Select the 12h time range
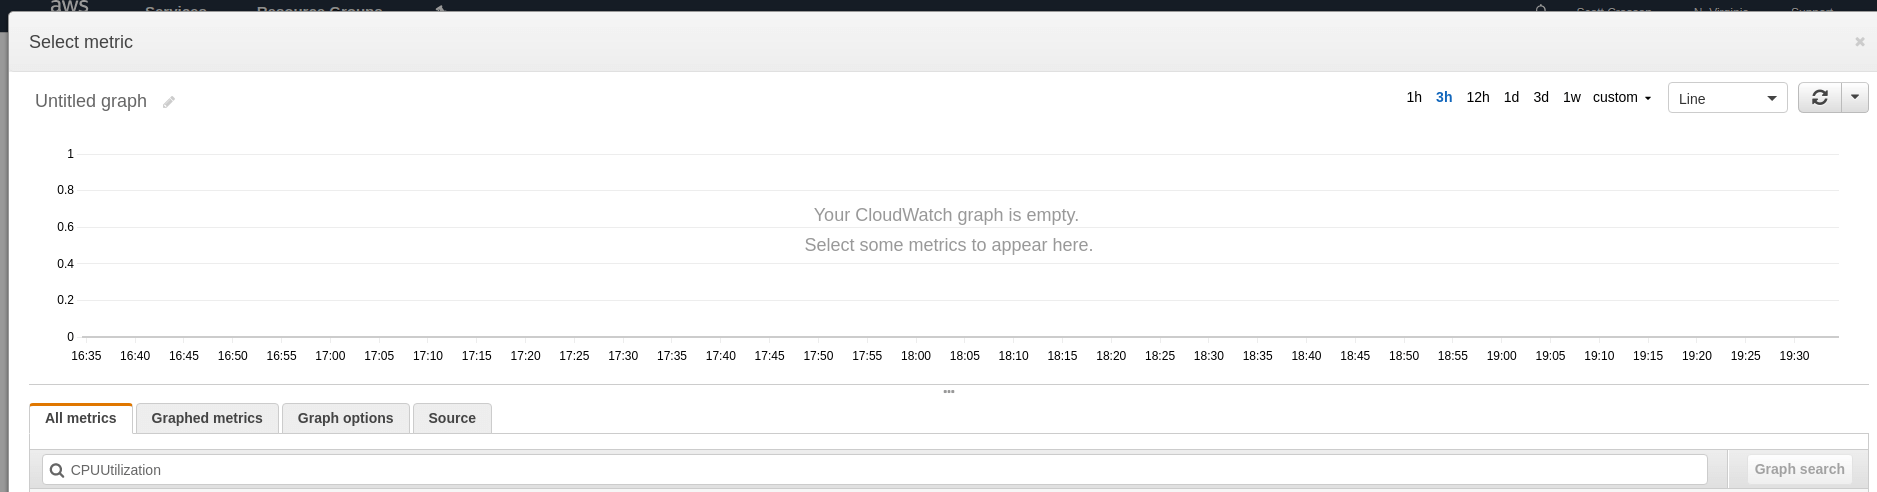Screen dimensions: 1877x492 [x=1478, y=98]
